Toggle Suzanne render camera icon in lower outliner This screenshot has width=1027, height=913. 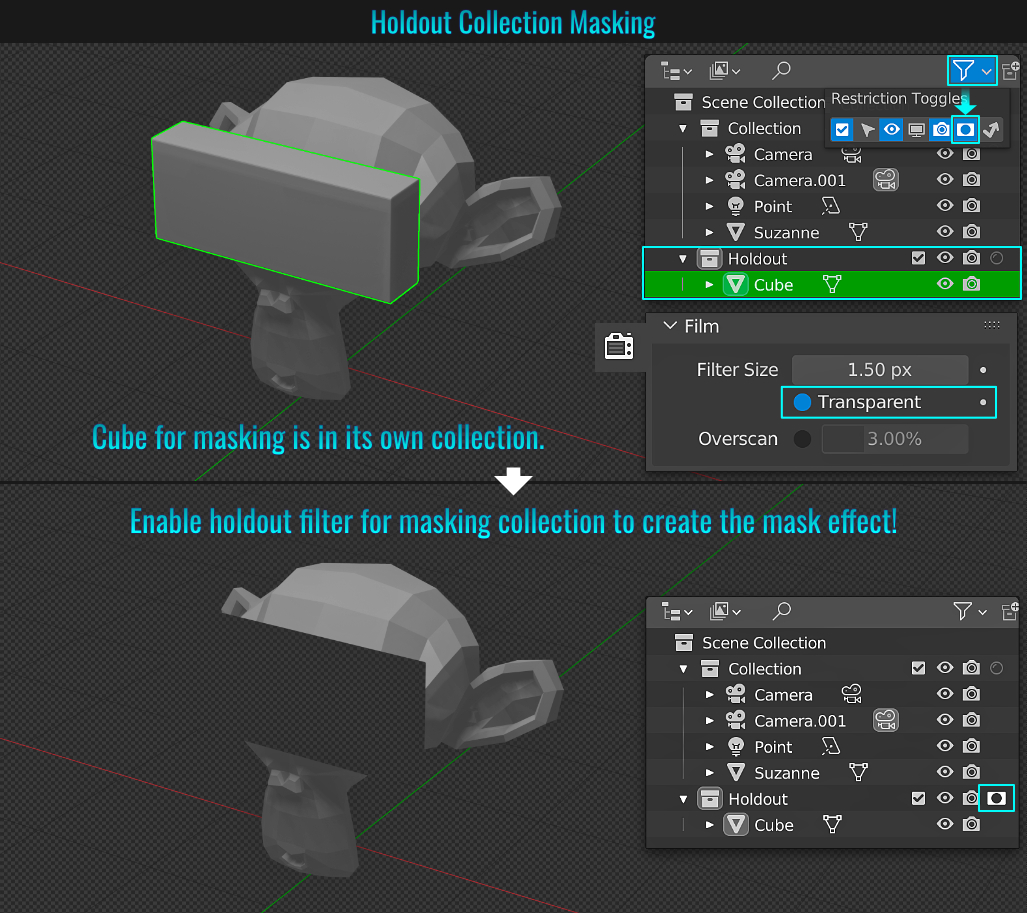(971, 772)
